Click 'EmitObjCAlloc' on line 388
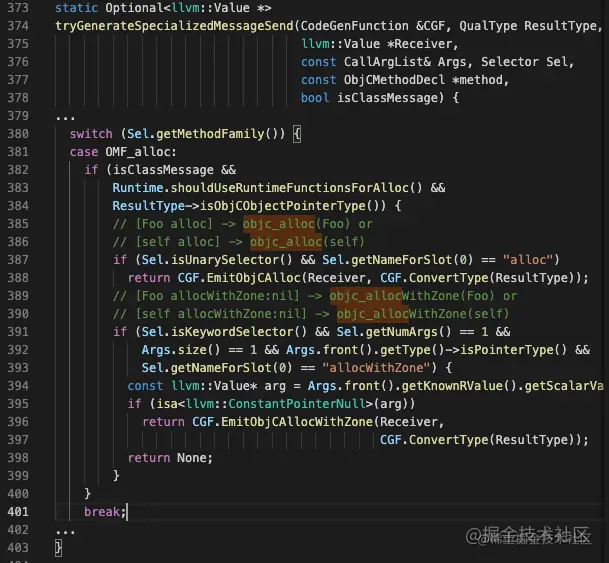Screen dimensions: 609x563 coord(254,278)
